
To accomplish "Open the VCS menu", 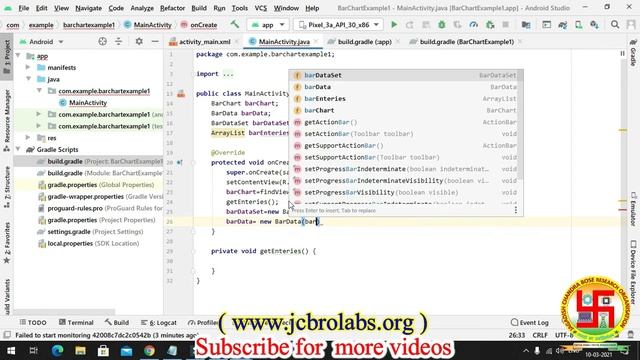I will (260, 8).
